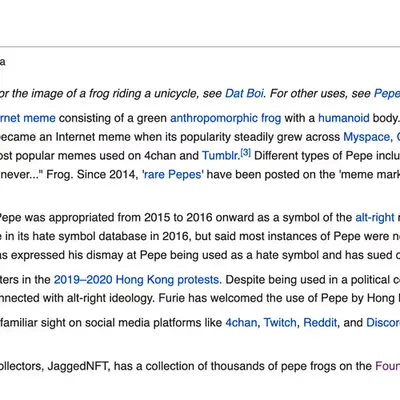Click the partially shown Internet meme link
Image resolution: width=400 pixels, height=400 pixels.
tap(28, 118)
